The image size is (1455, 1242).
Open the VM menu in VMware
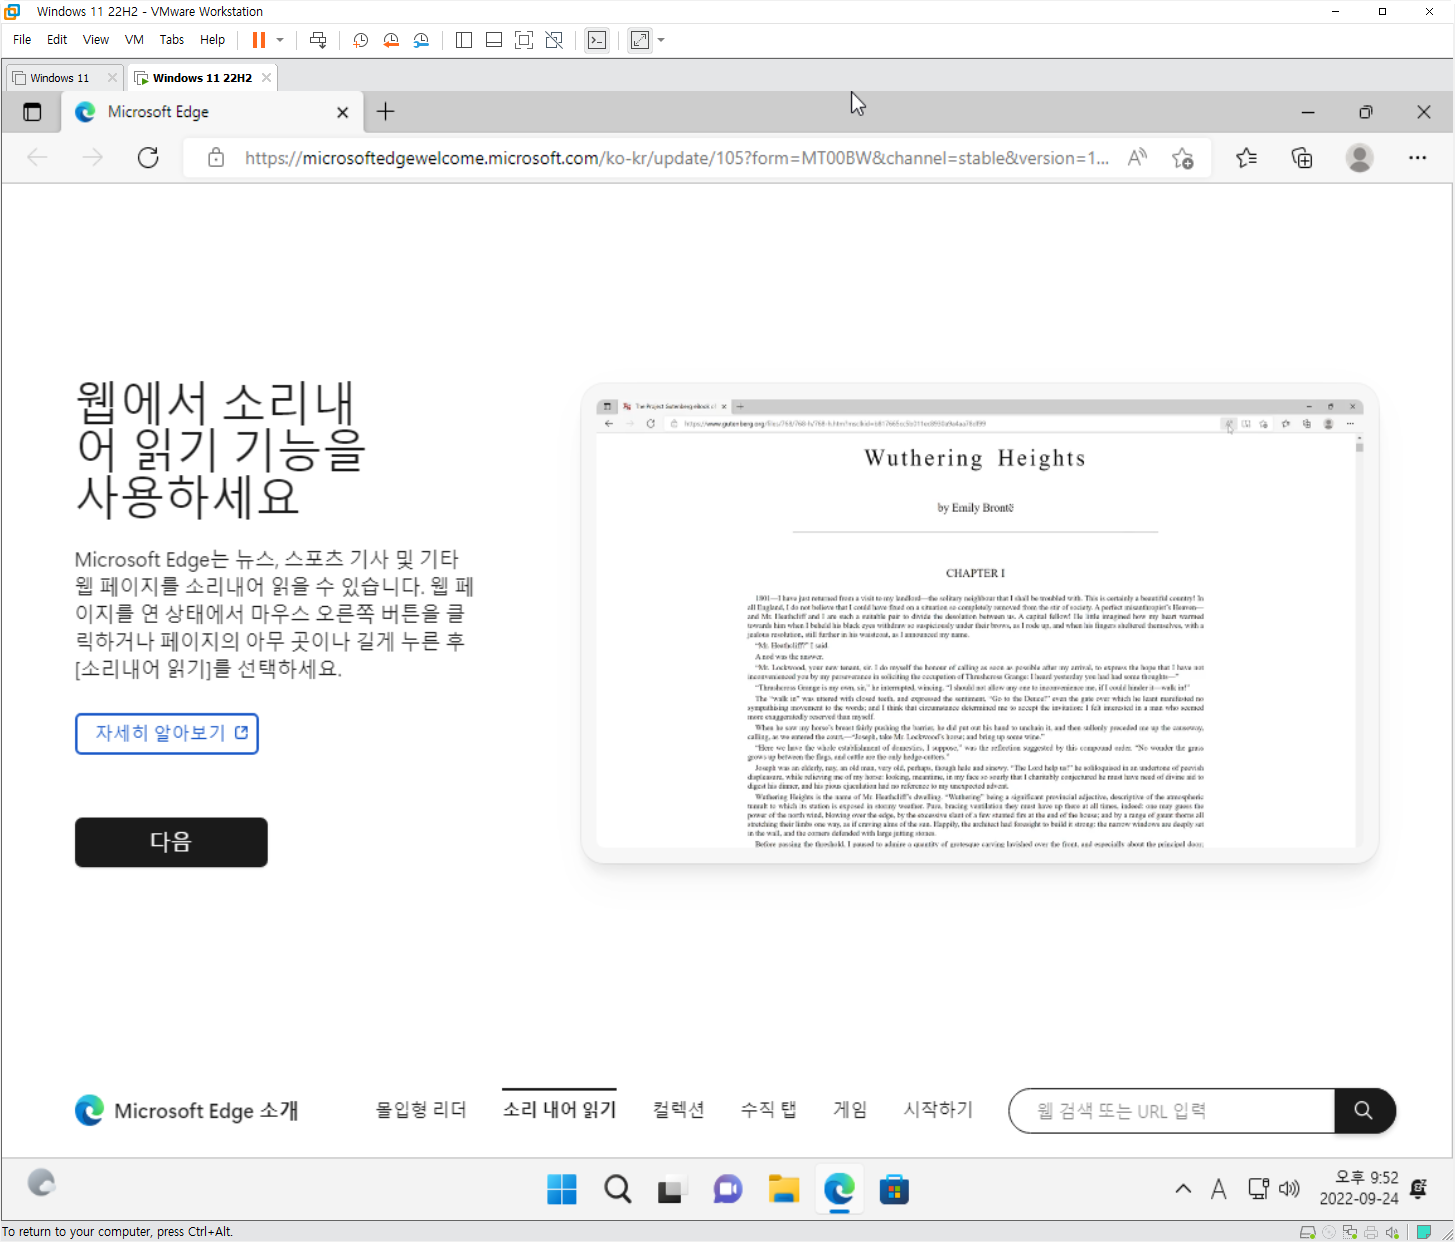134,40
